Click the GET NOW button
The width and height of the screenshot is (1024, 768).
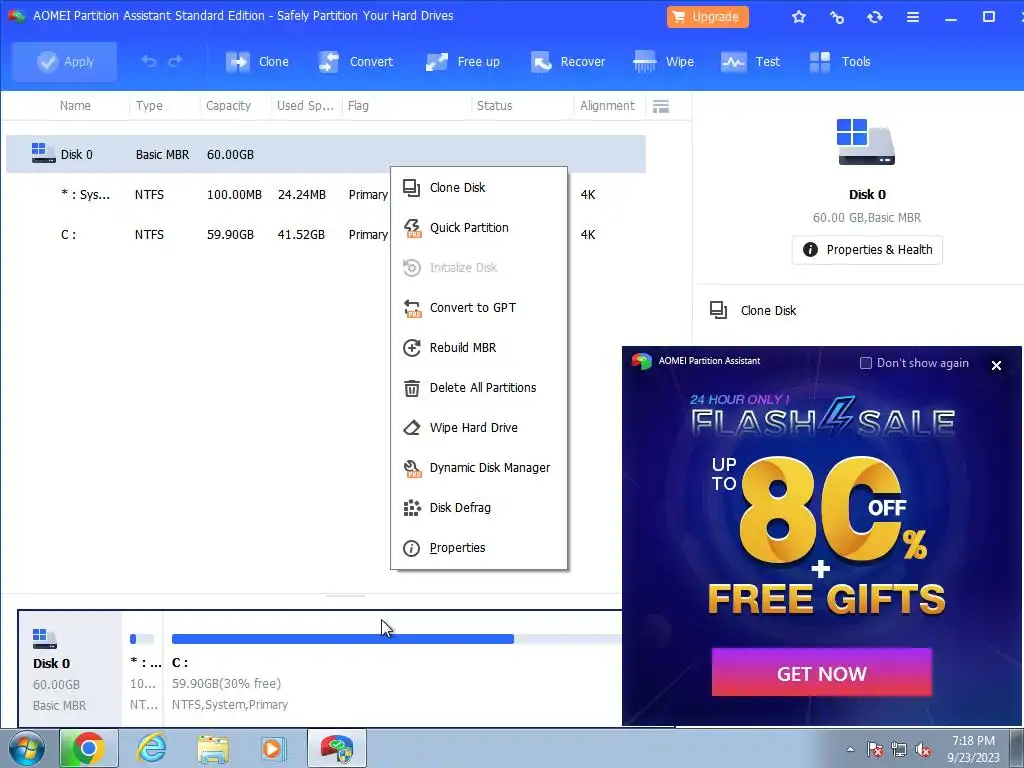(822, 673)
